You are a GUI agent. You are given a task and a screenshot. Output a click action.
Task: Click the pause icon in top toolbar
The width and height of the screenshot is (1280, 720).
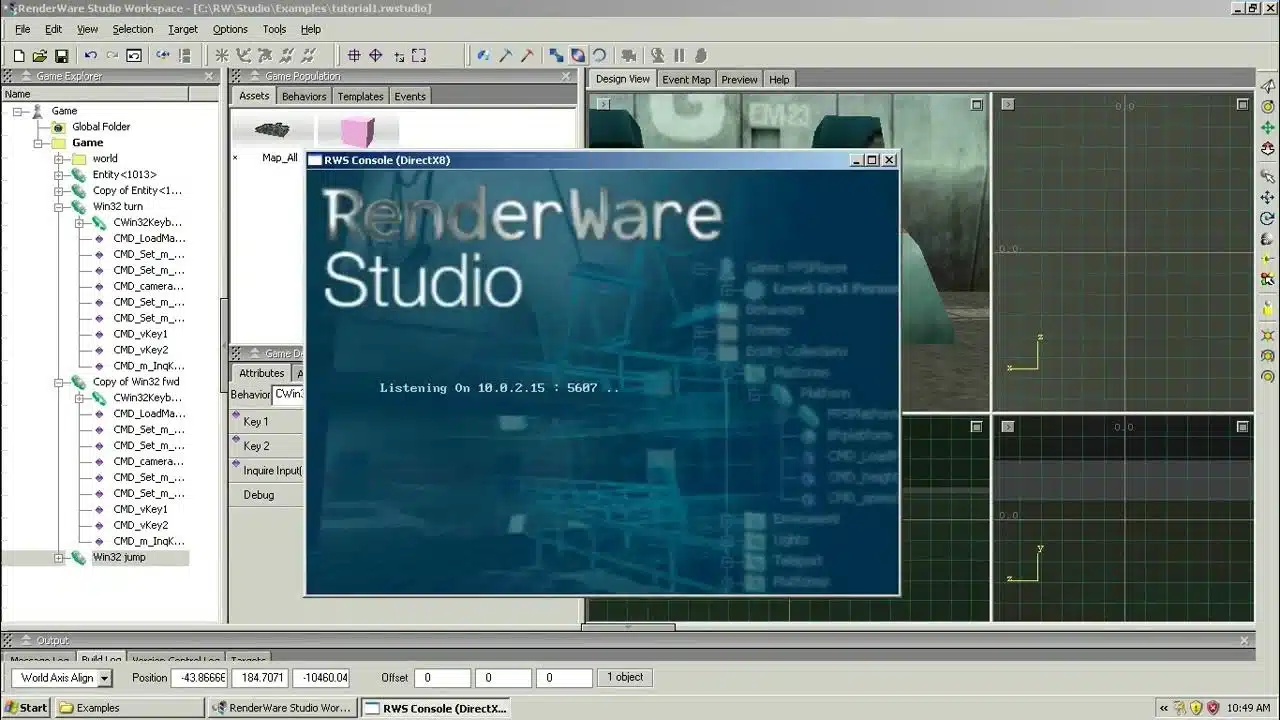click(x=679, y=56)
